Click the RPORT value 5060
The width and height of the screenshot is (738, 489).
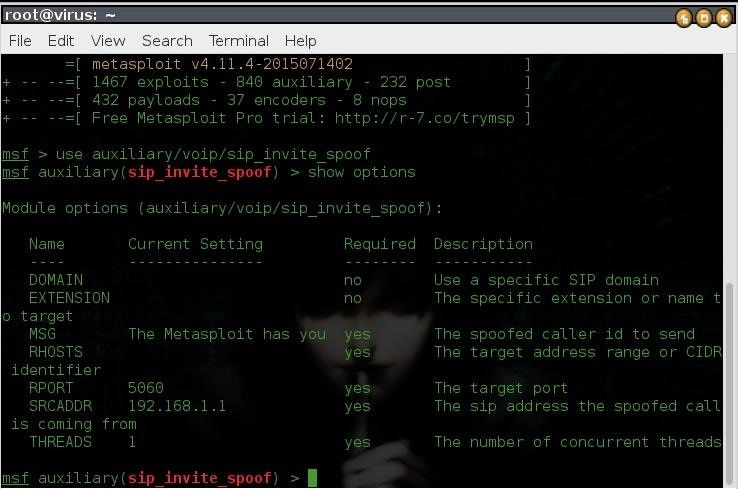145,388
